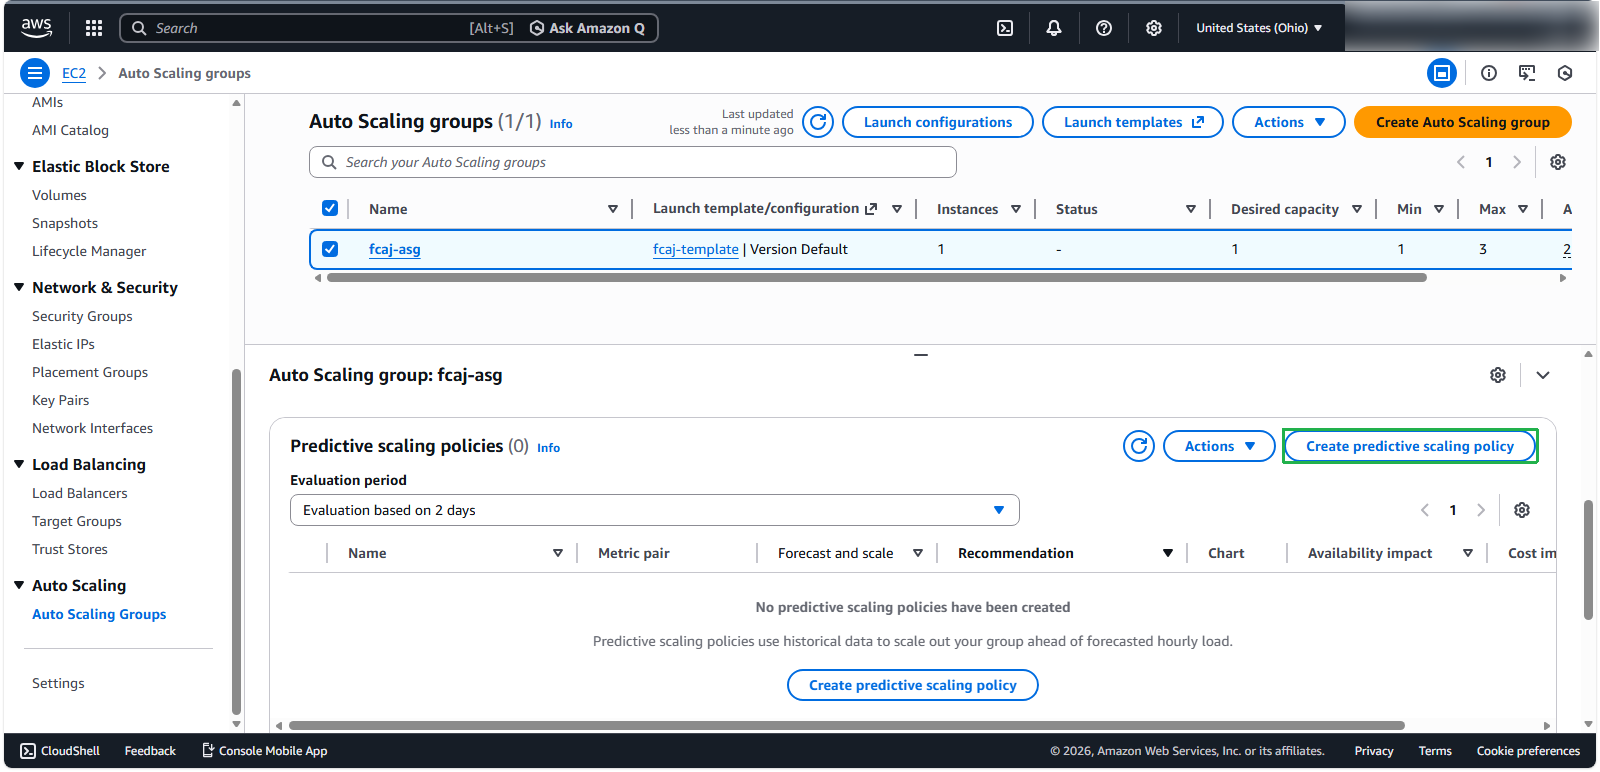Open the fcaj-asg detail panel settings gear

[1498, 375]
